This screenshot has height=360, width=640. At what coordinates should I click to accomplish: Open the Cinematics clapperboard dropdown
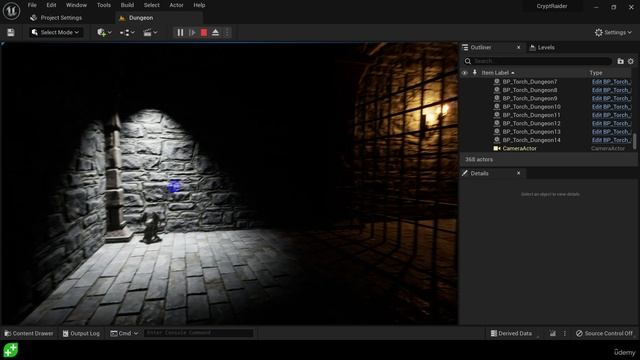[150, 33]
